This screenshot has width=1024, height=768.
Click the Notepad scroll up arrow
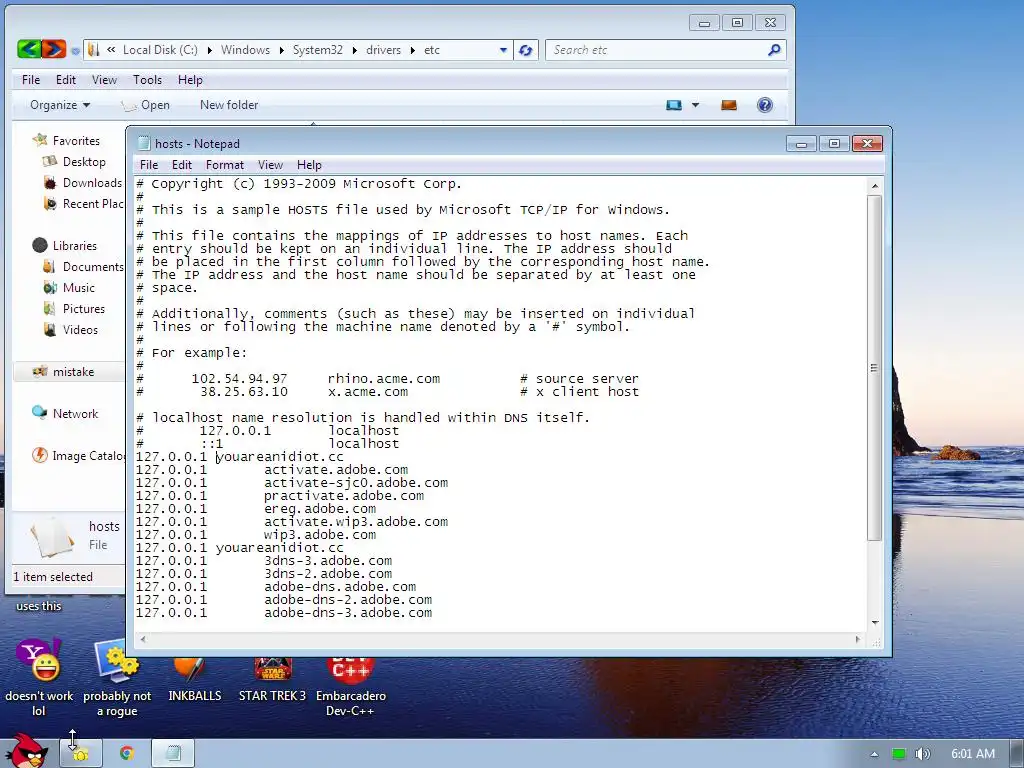874,186
